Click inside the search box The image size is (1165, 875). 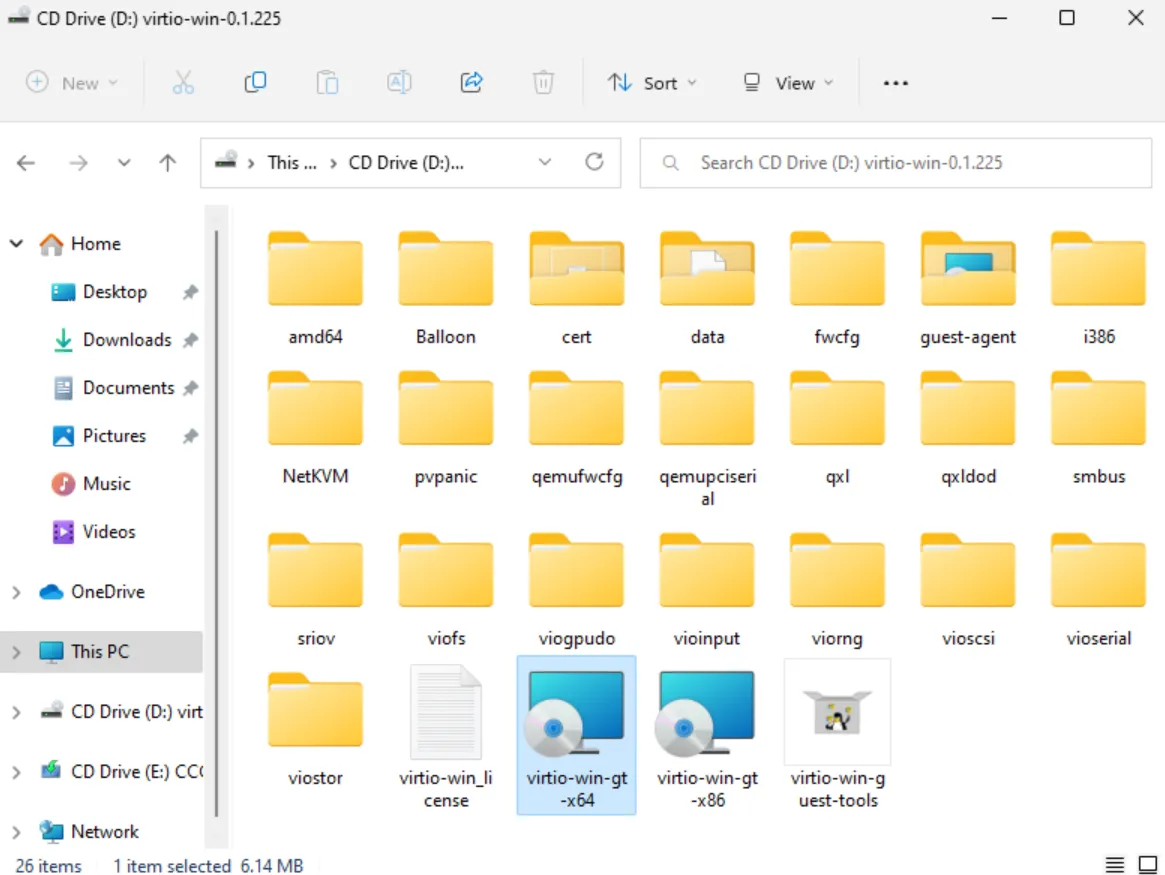[x=895, y=162]
